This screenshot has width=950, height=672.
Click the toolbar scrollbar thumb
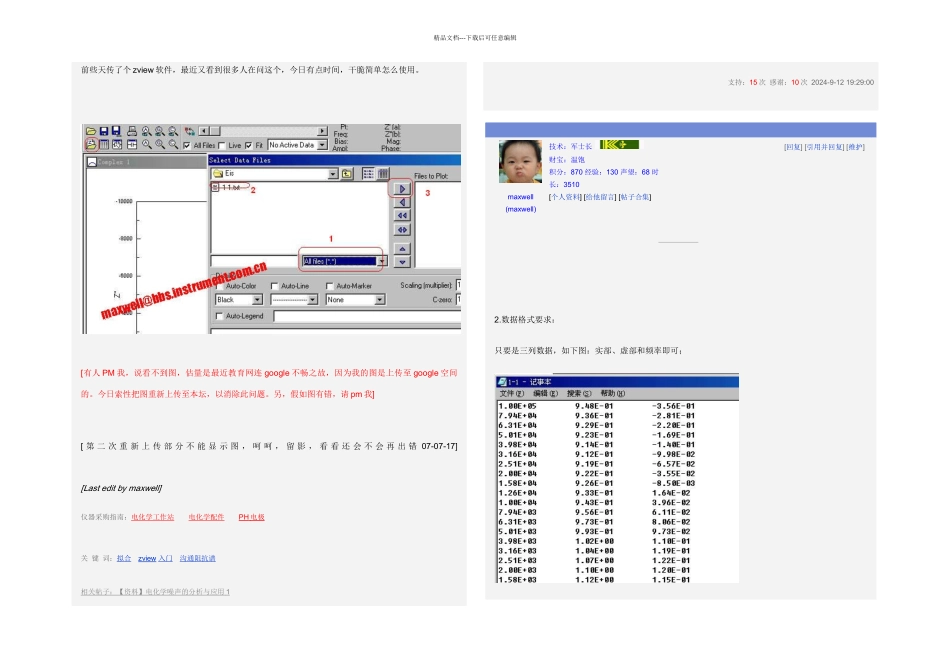(214, 131)
